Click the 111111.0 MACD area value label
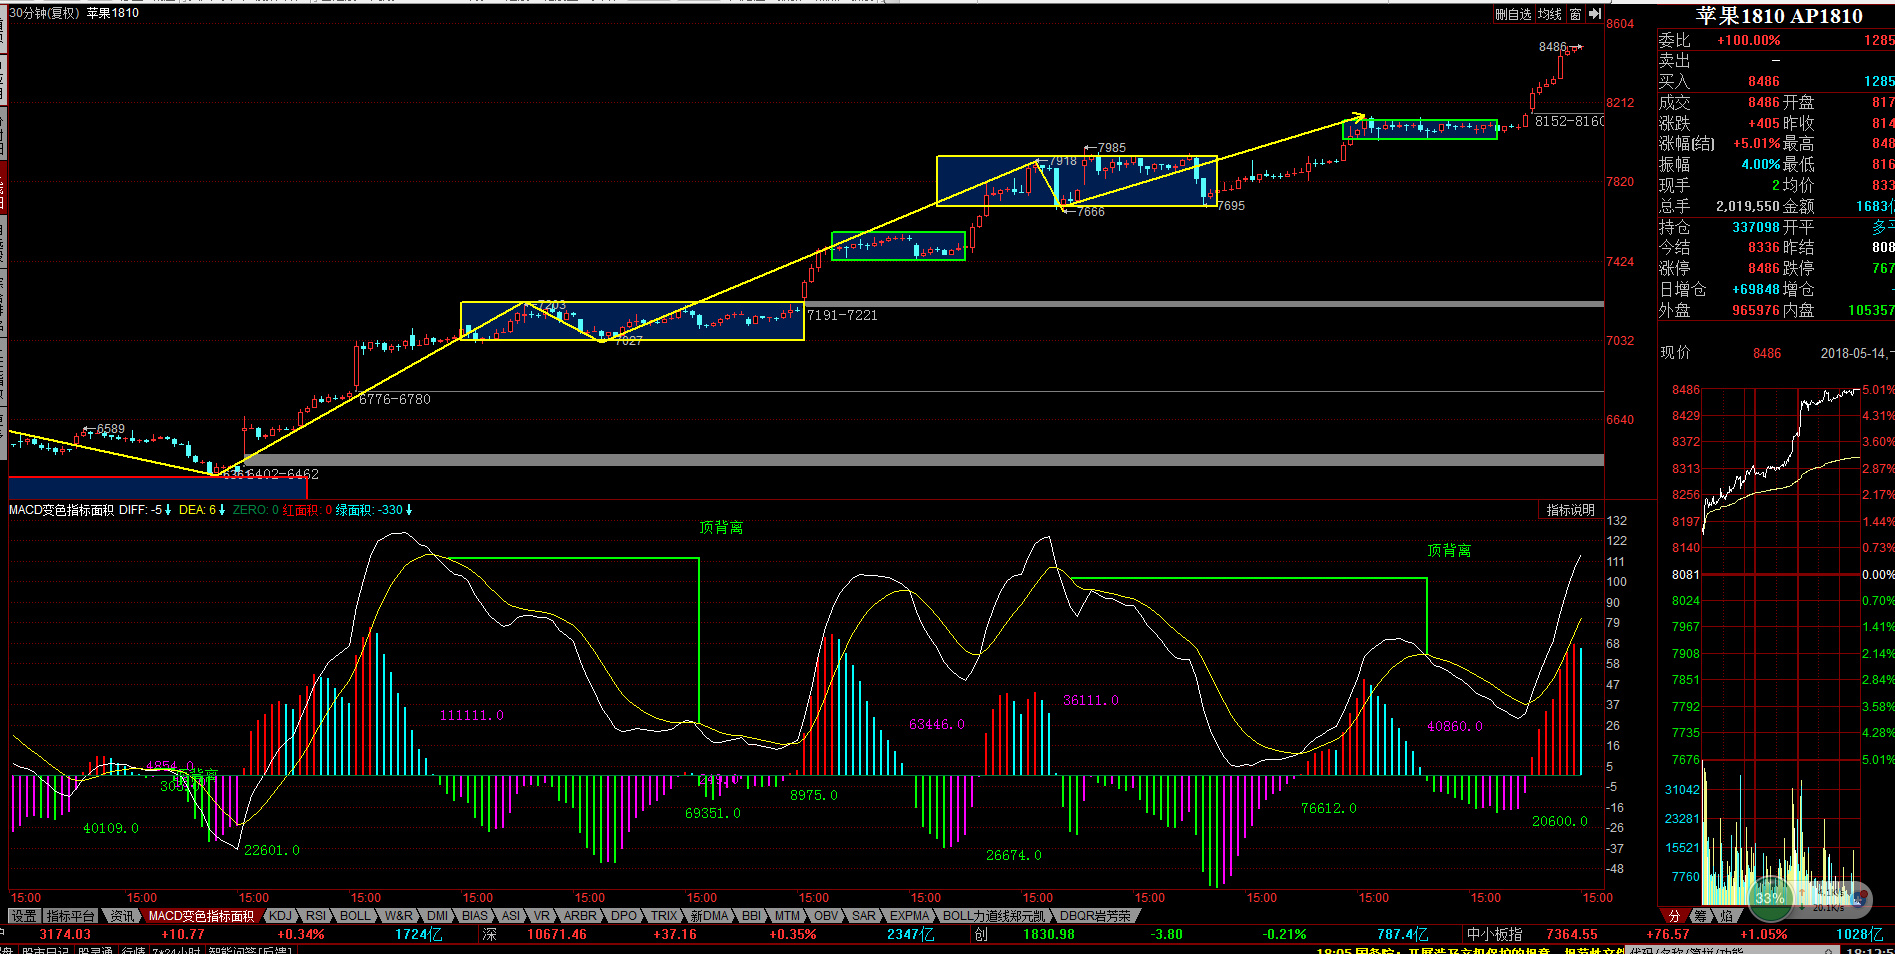This screenshot has height=954, width=1895. click(472, 715)
